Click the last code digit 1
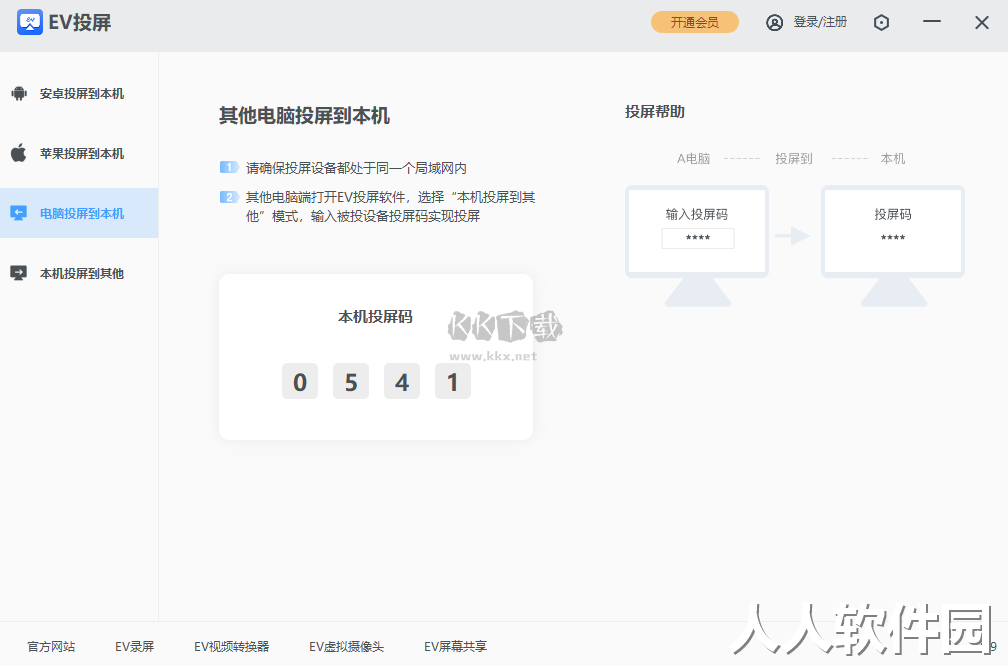Screen dimensions: 1008x666 (453, 381)
